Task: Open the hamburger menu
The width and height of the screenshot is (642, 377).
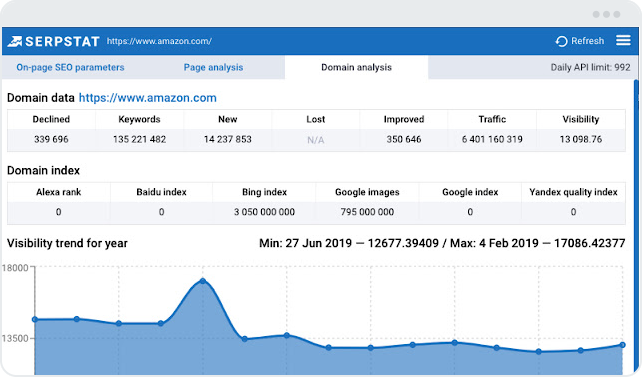Action: pos(623,40)
